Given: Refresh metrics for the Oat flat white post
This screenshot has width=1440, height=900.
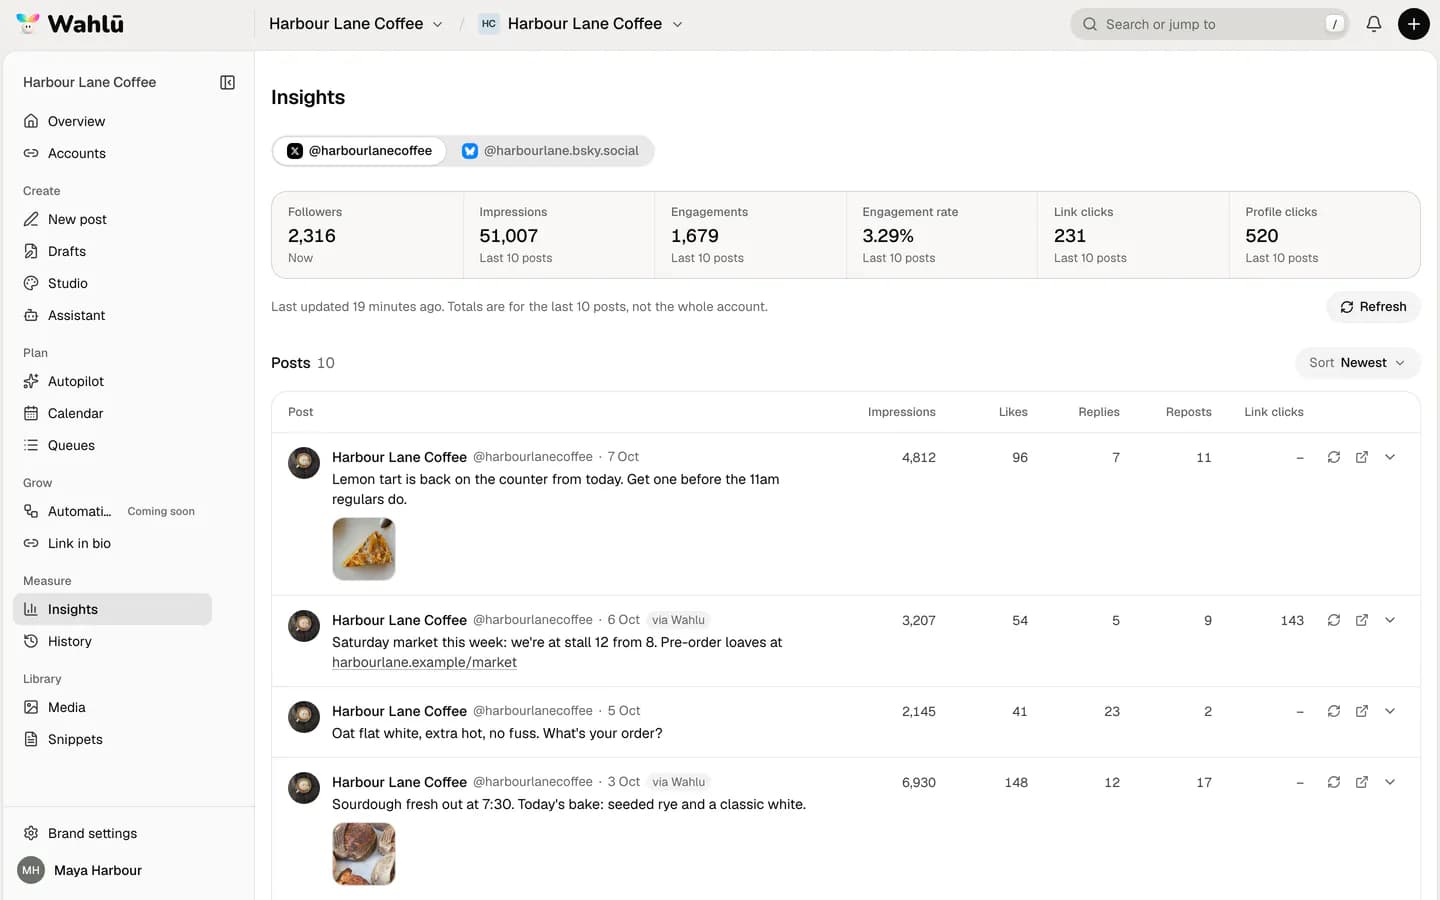Looking at the screenshot, I should (1334, 711).
